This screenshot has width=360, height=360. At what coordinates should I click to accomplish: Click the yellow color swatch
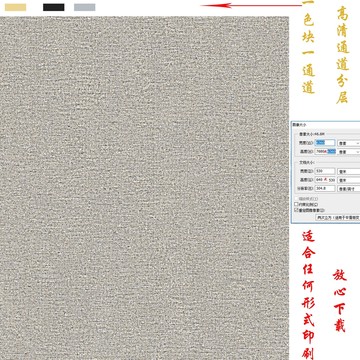(15, 7)
